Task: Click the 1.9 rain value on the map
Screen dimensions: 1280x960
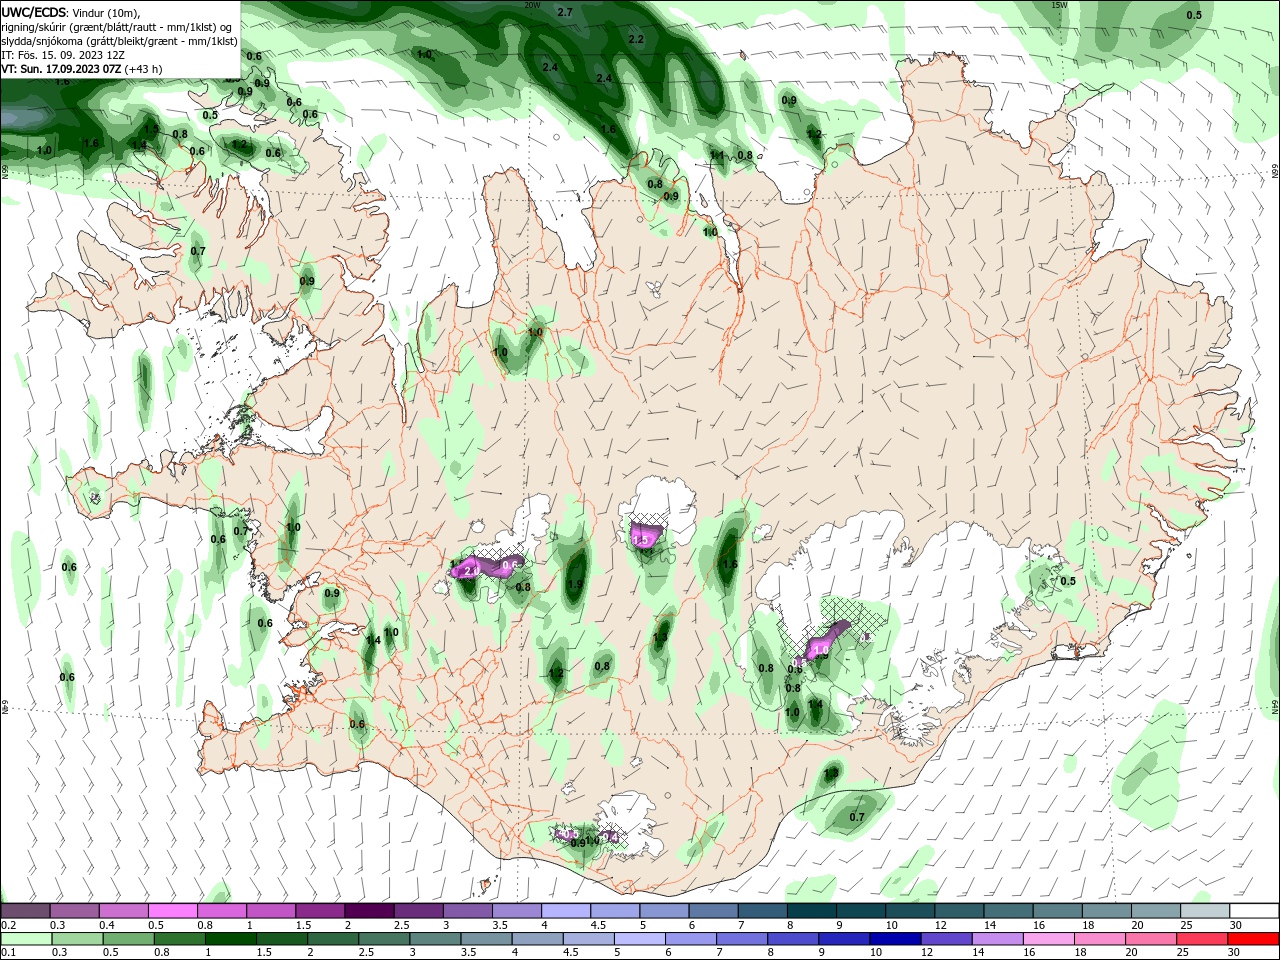Action: coord(575,585)
